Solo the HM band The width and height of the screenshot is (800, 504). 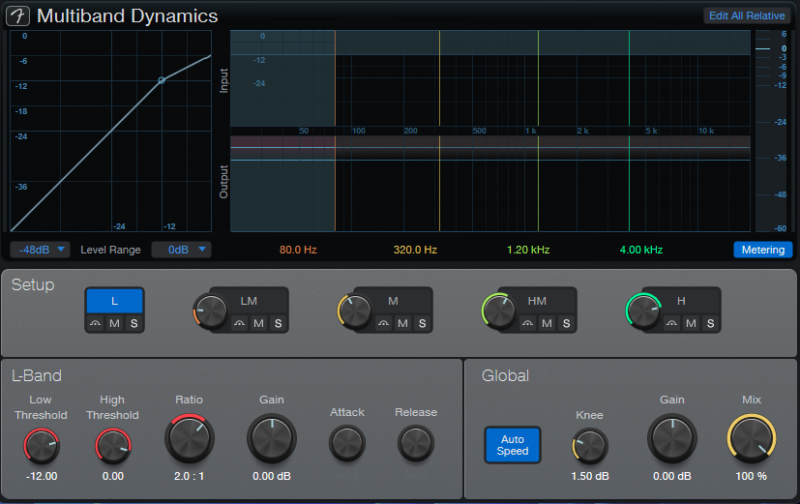566,323
